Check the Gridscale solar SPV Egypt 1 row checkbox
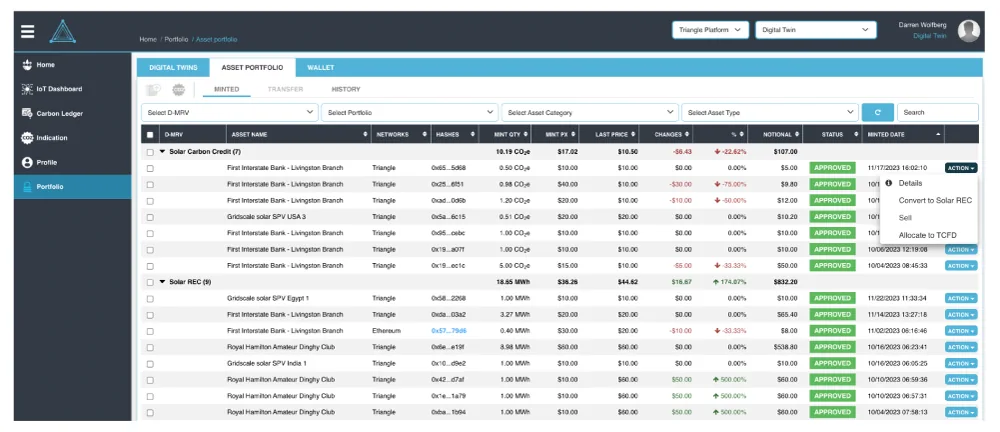The image size is (1000, 432). (150, 299)
